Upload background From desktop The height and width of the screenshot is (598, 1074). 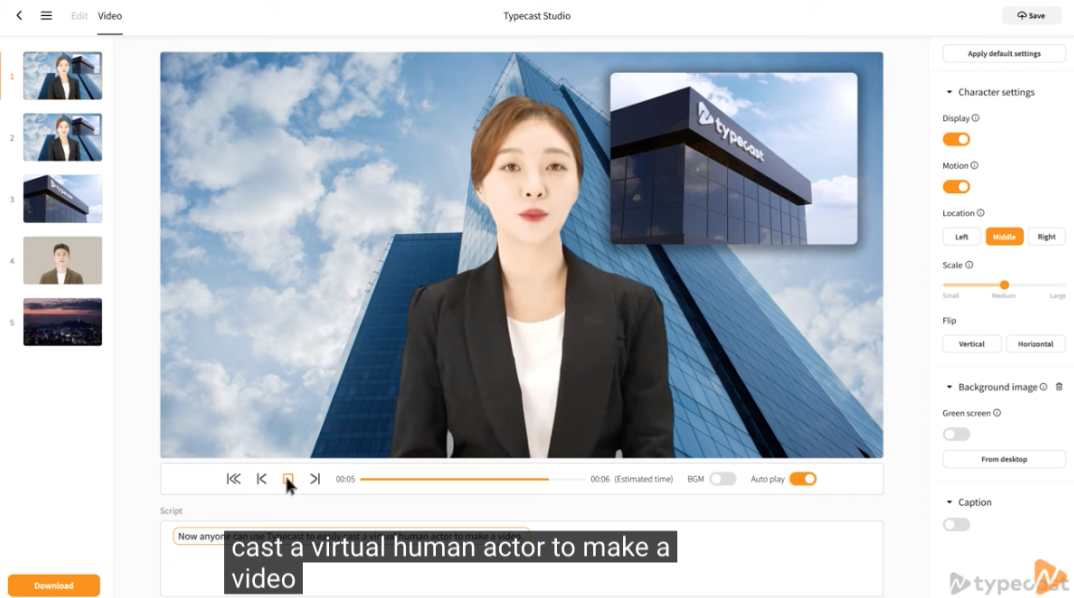(x=1004, y=459)
